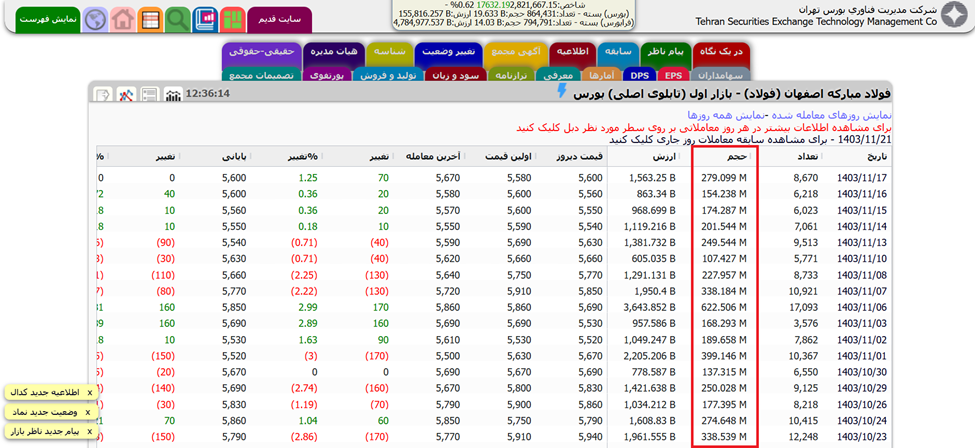Open the حقیقی-حقوقی tab
Screen dimensions: 975x448
tap(261, 54)
